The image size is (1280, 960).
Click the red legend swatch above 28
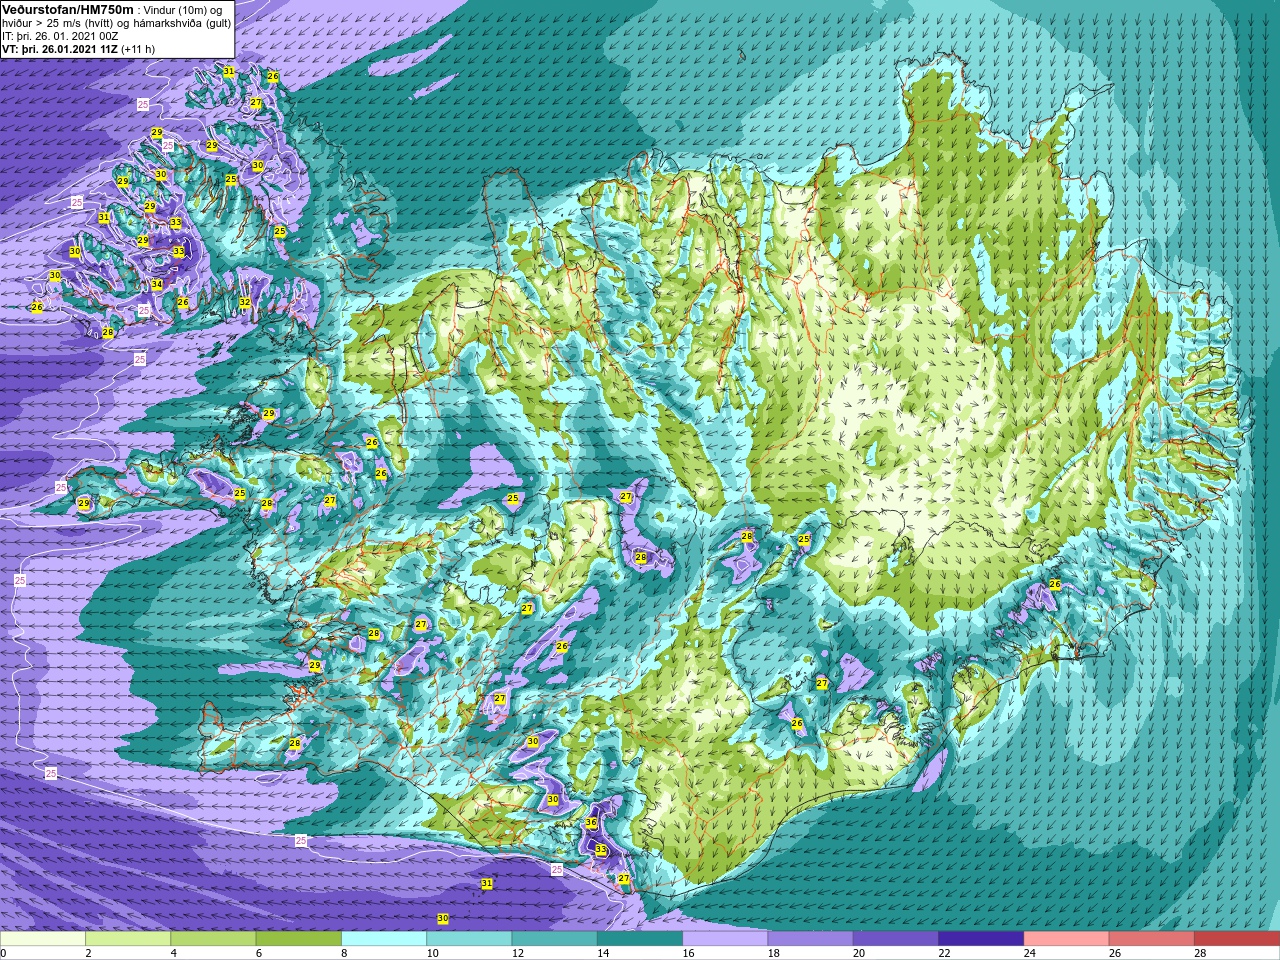pyautogui.click(x=1237, y=939)
